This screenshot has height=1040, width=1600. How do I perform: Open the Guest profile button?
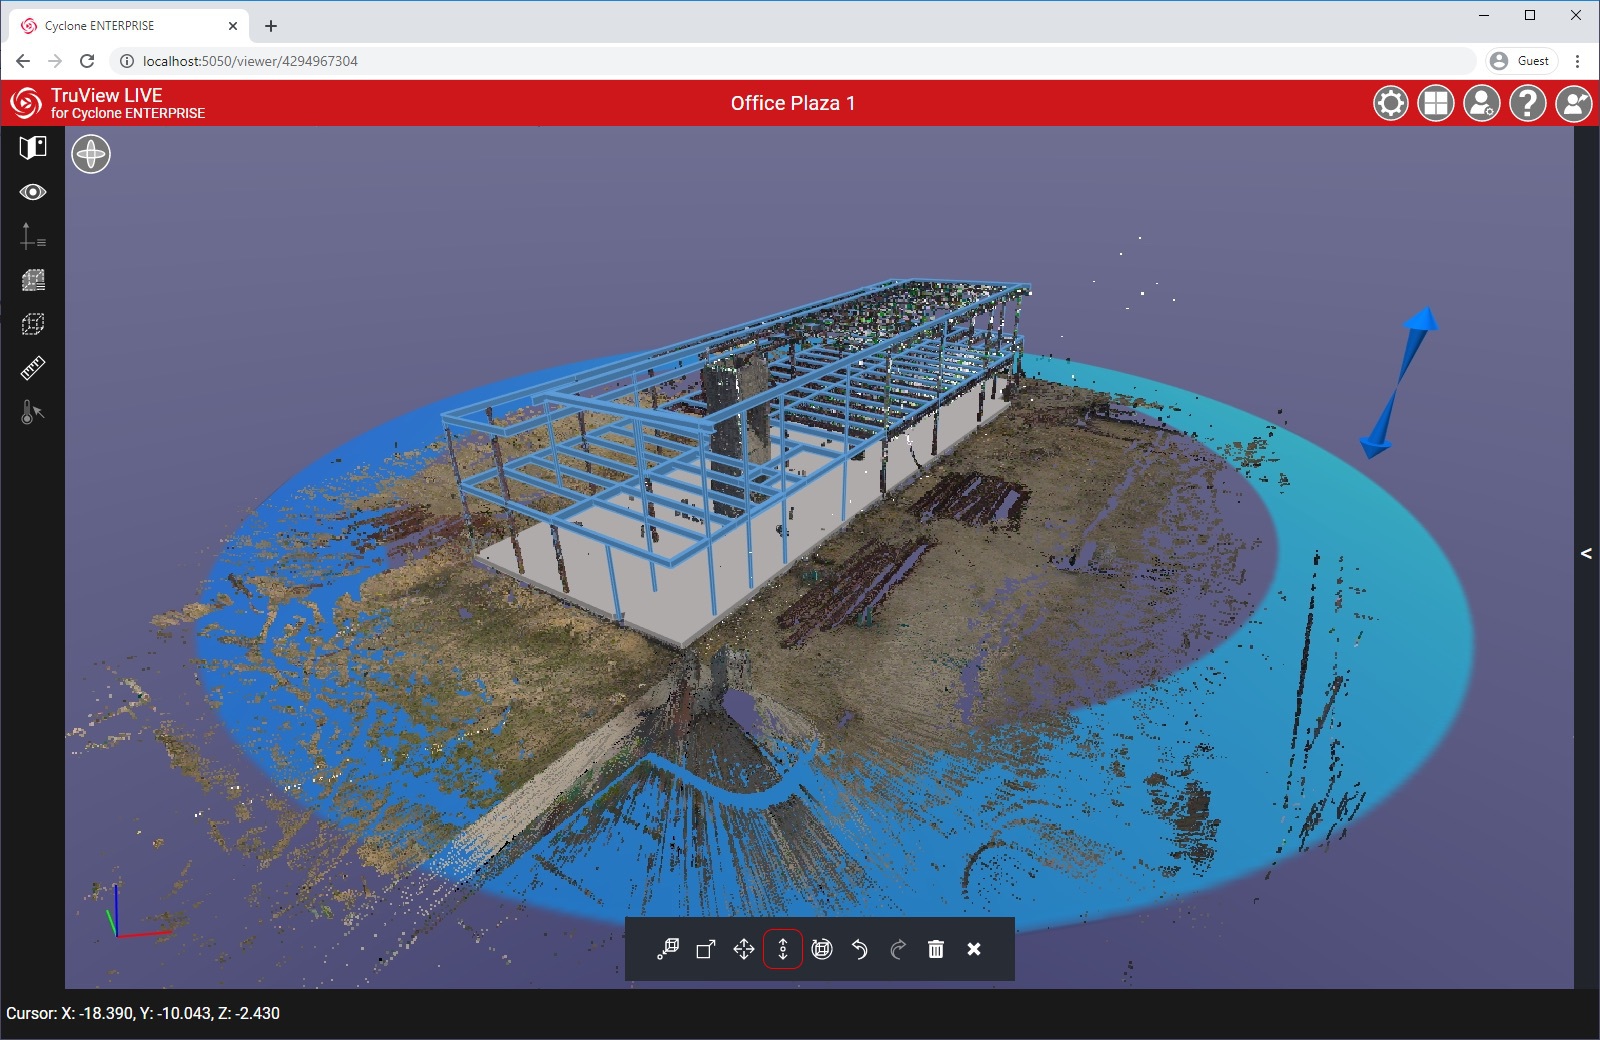point(1522,61)
